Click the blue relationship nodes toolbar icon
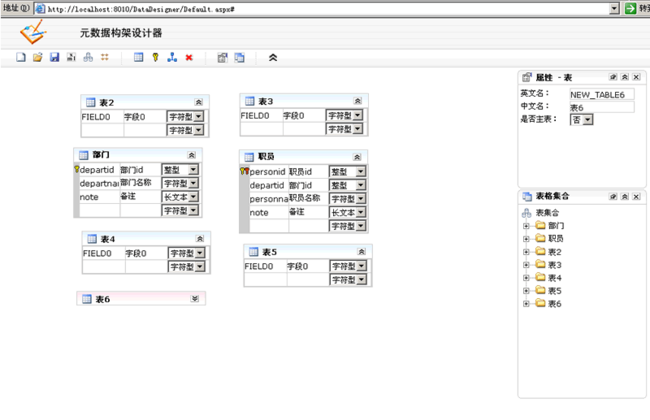Screen dimensions: 650x420 (x=172, y=57)
